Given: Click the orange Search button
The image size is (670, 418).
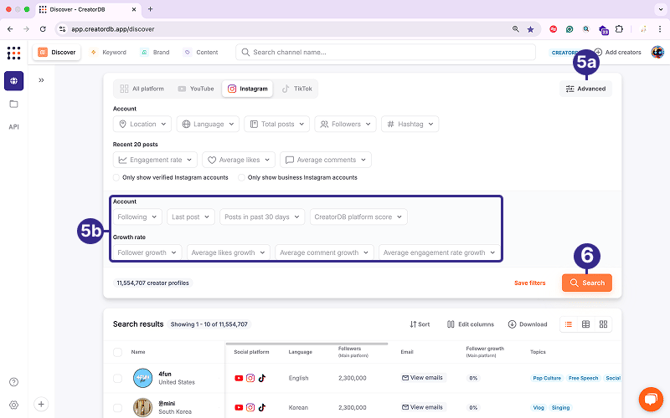Looking at the screenshot, I should (x=587, y=283).
